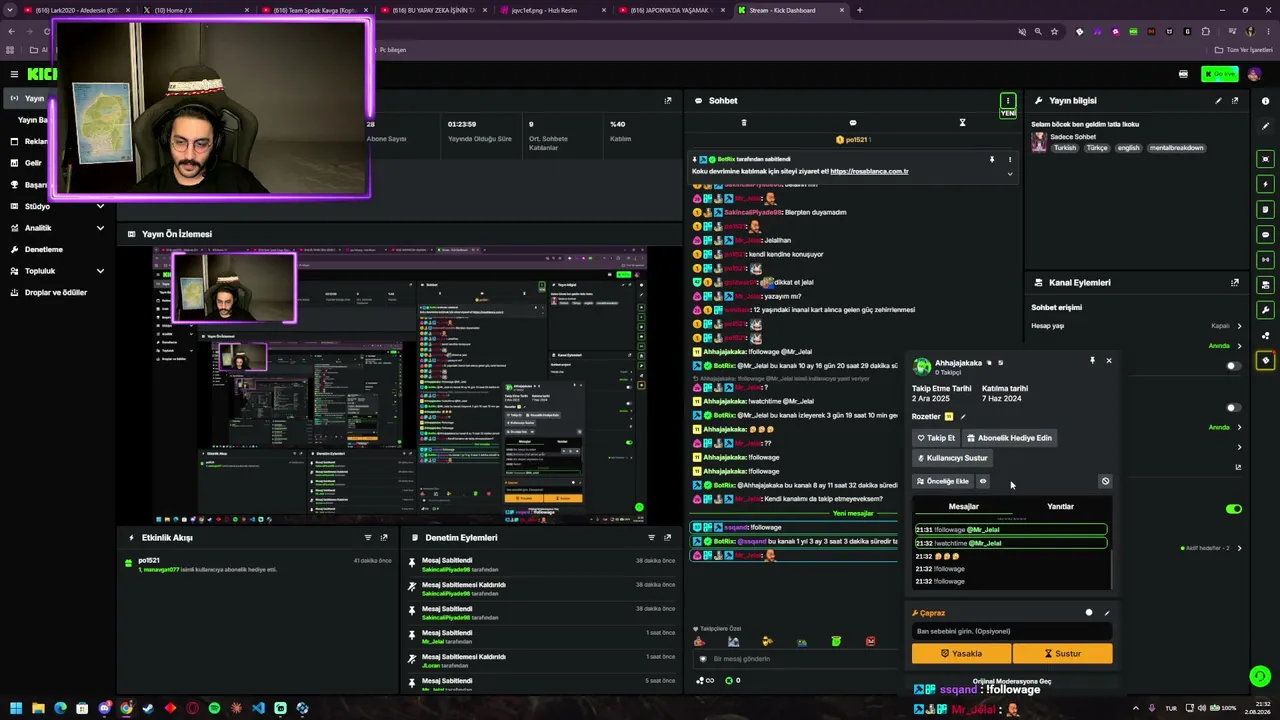Pop out the Yayın bilgisi panel

coord(1235,101)
